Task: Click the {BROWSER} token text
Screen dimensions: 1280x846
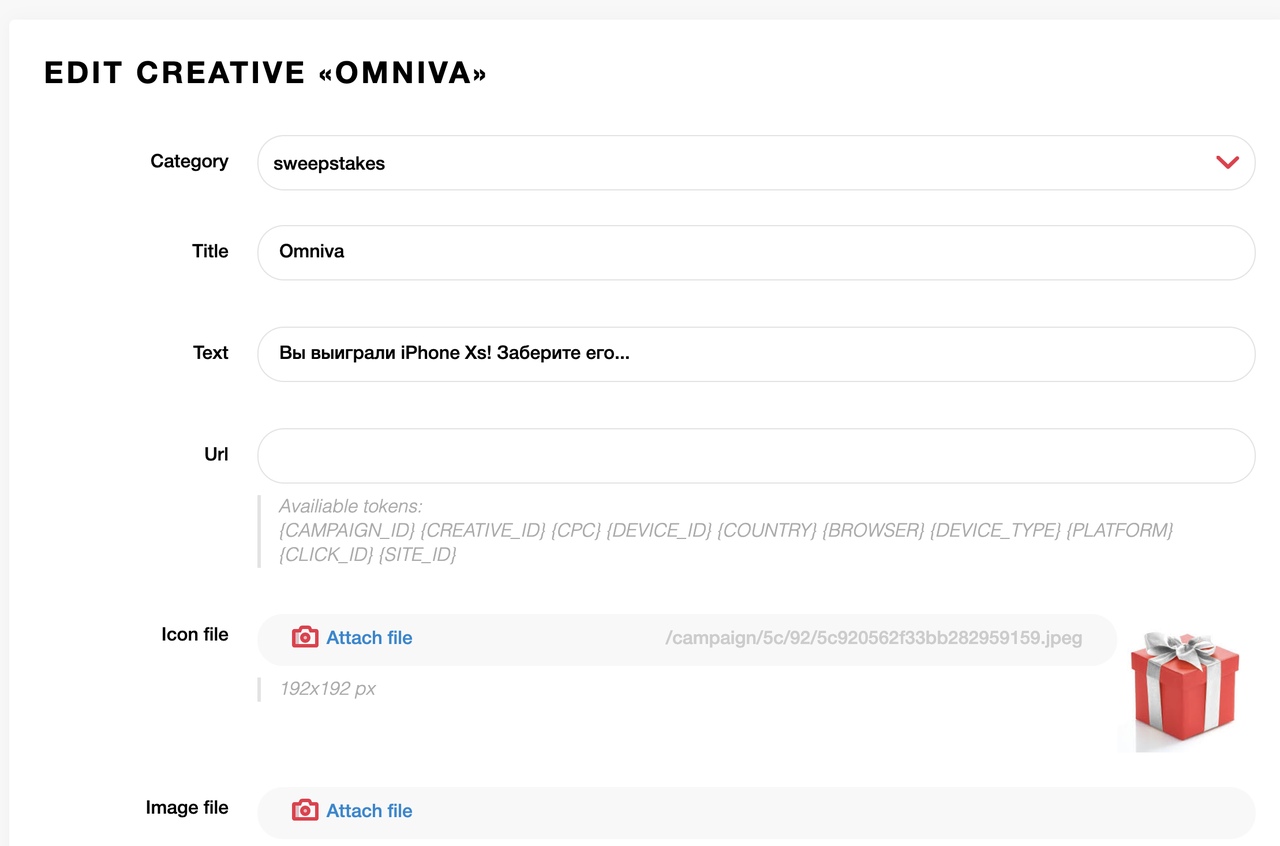Action: 873,530
